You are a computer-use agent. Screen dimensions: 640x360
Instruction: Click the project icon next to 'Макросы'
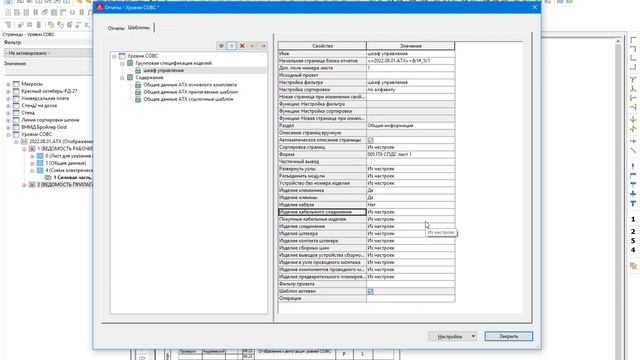point(16,84)
